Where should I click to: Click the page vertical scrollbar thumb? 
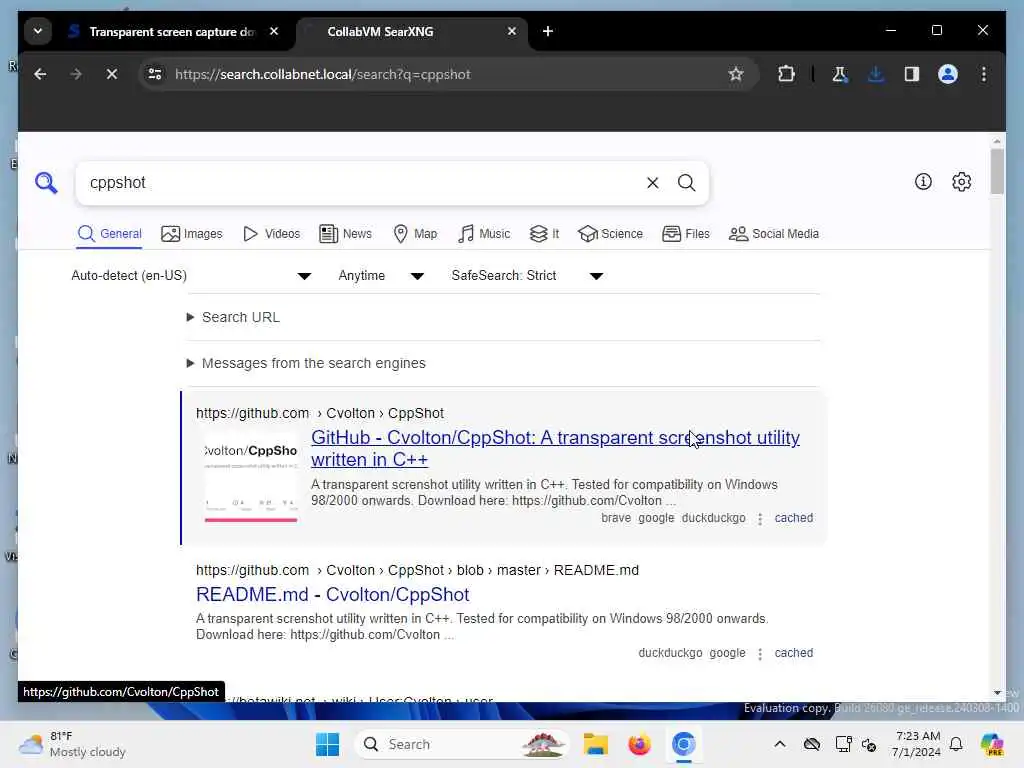(997, 171)
